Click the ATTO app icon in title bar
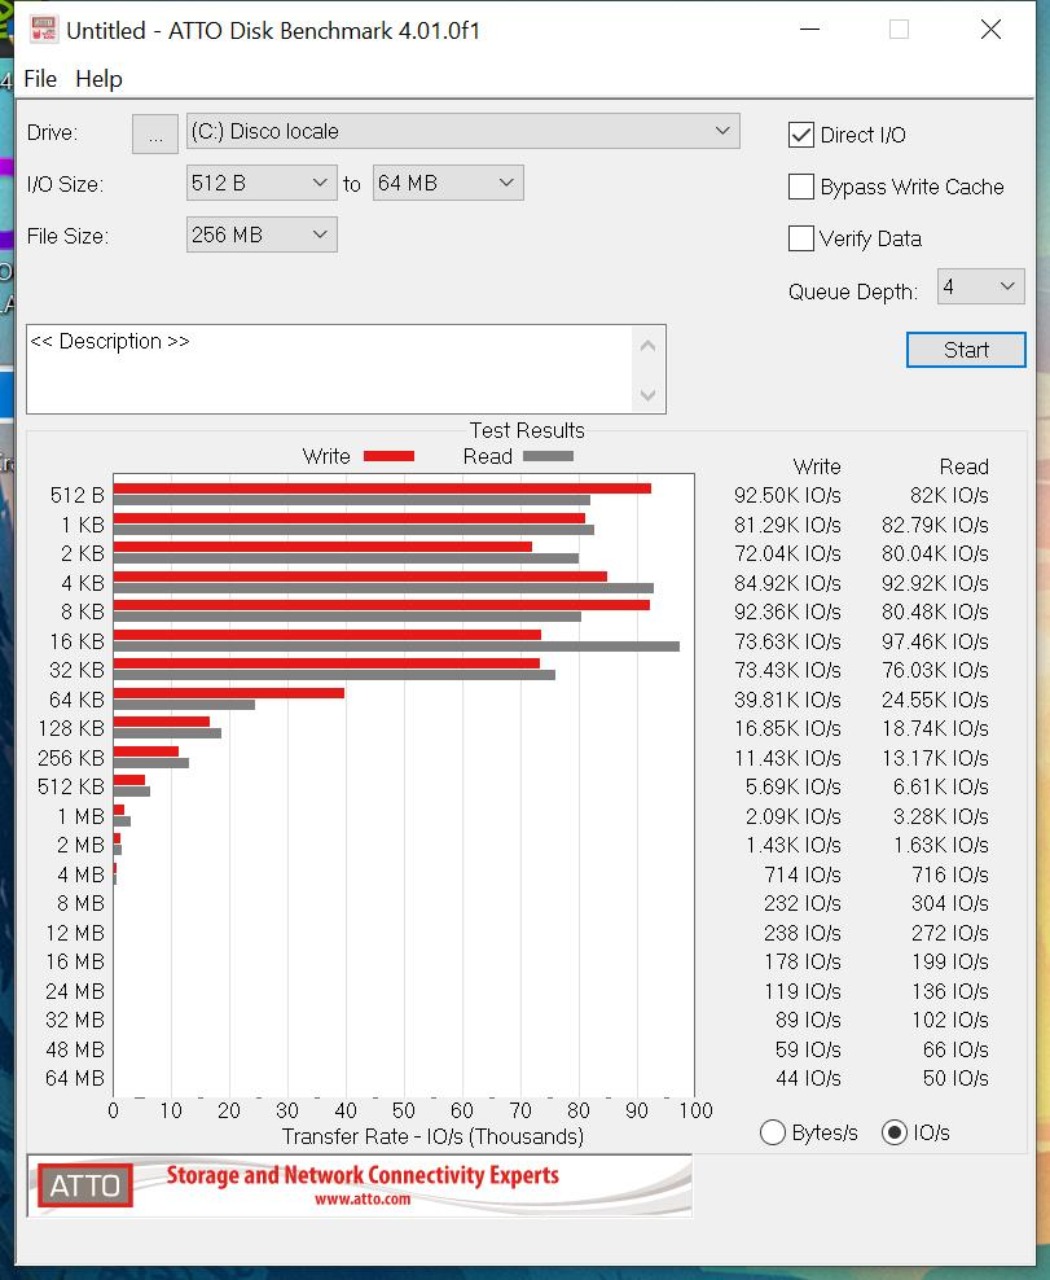1050x1280 pixels. point(43,30)
